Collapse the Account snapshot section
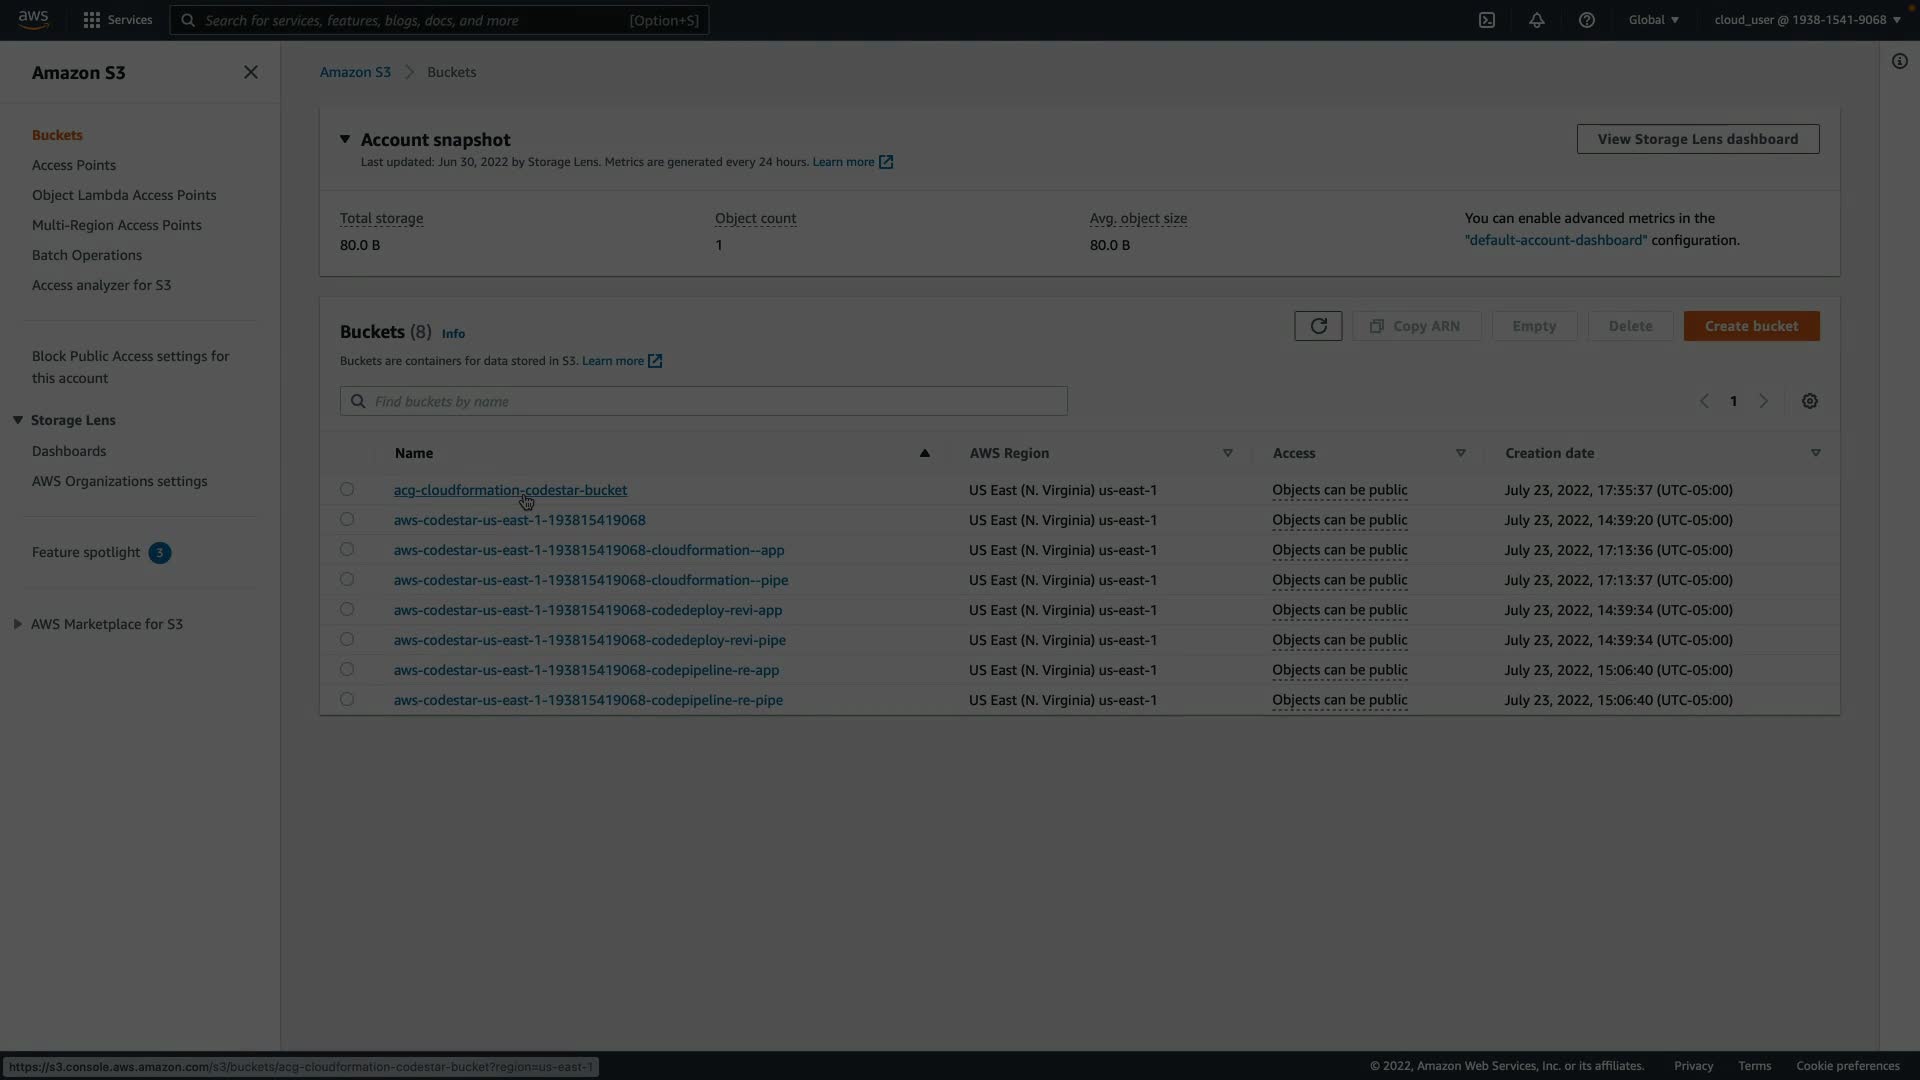Viewport: 1920px width, 1080px height. click(x=345, y=140)
